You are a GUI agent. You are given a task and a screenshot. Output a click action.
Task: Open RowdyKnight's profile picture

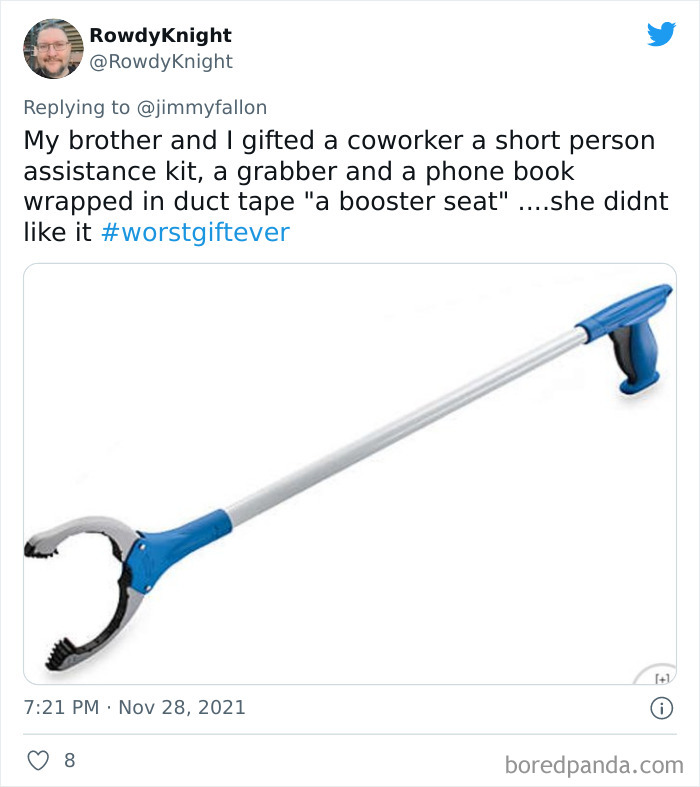tap(53, 49)
